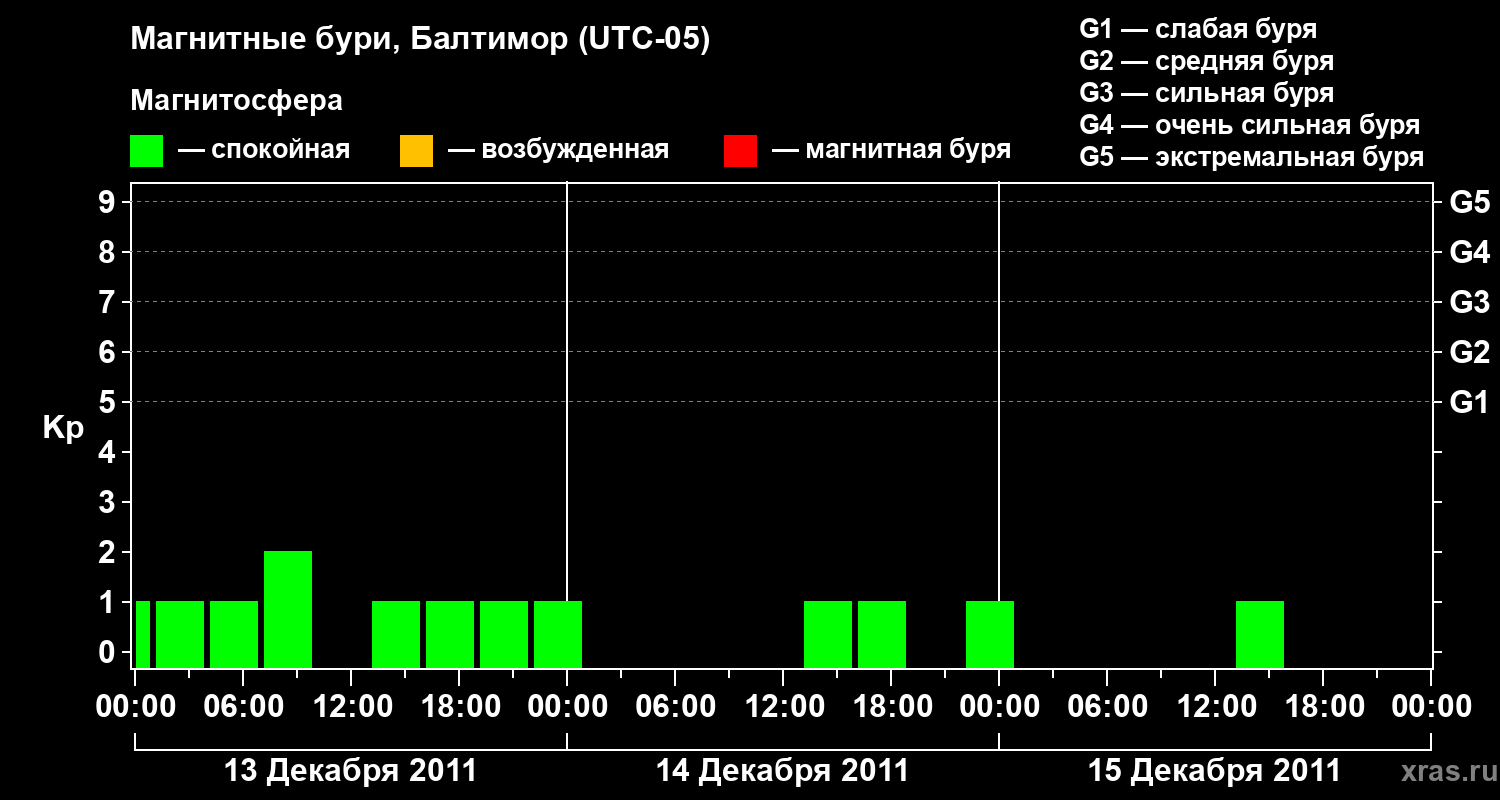The width and height of the screenshot is (1500, 800).
Task: Click the date label '15 Декабря 2011'
Action: [x=1214, y=771]
